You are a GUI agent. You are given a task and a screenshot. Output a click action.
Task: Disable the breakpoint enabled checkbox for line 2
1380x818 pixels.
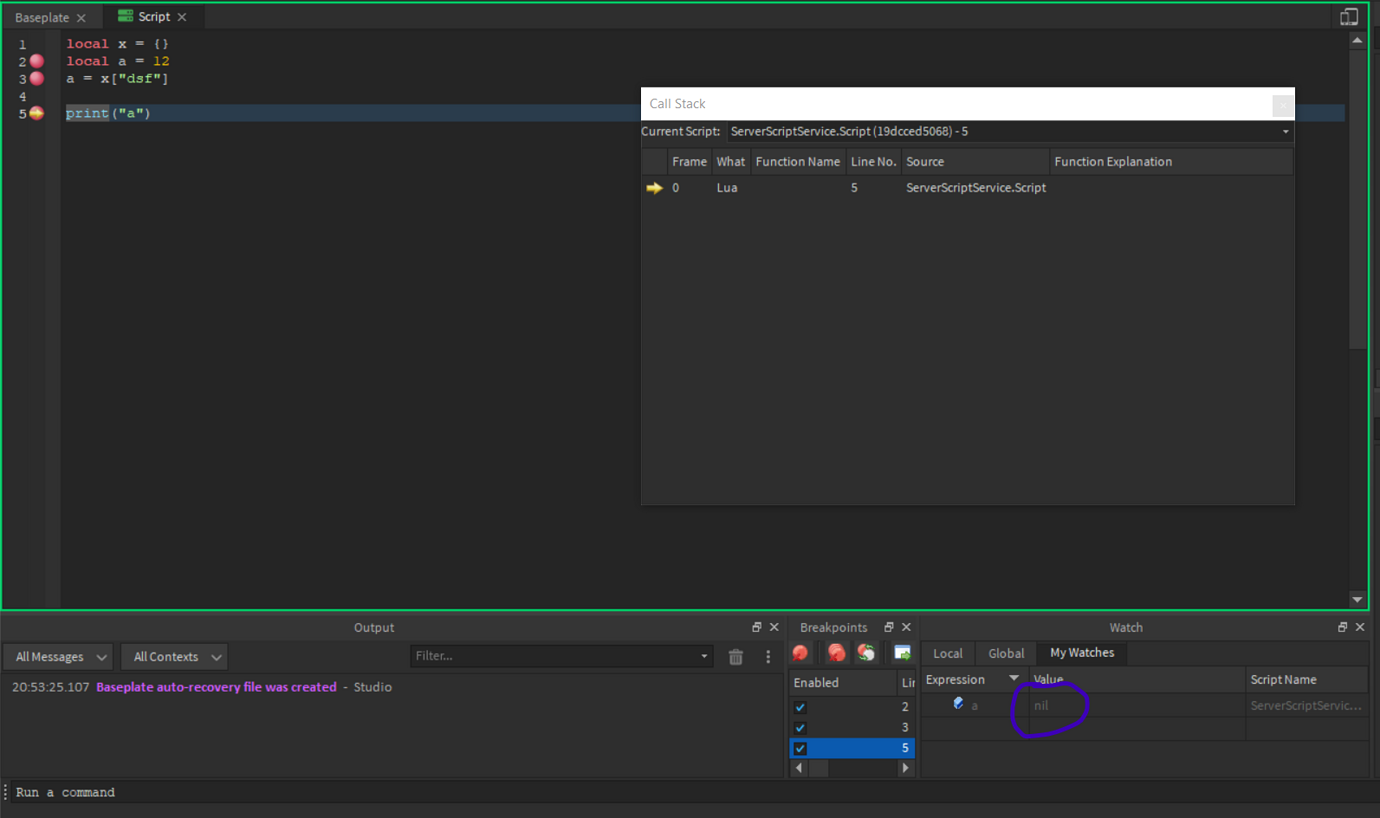pyautogui.click(x=799, y=707)
